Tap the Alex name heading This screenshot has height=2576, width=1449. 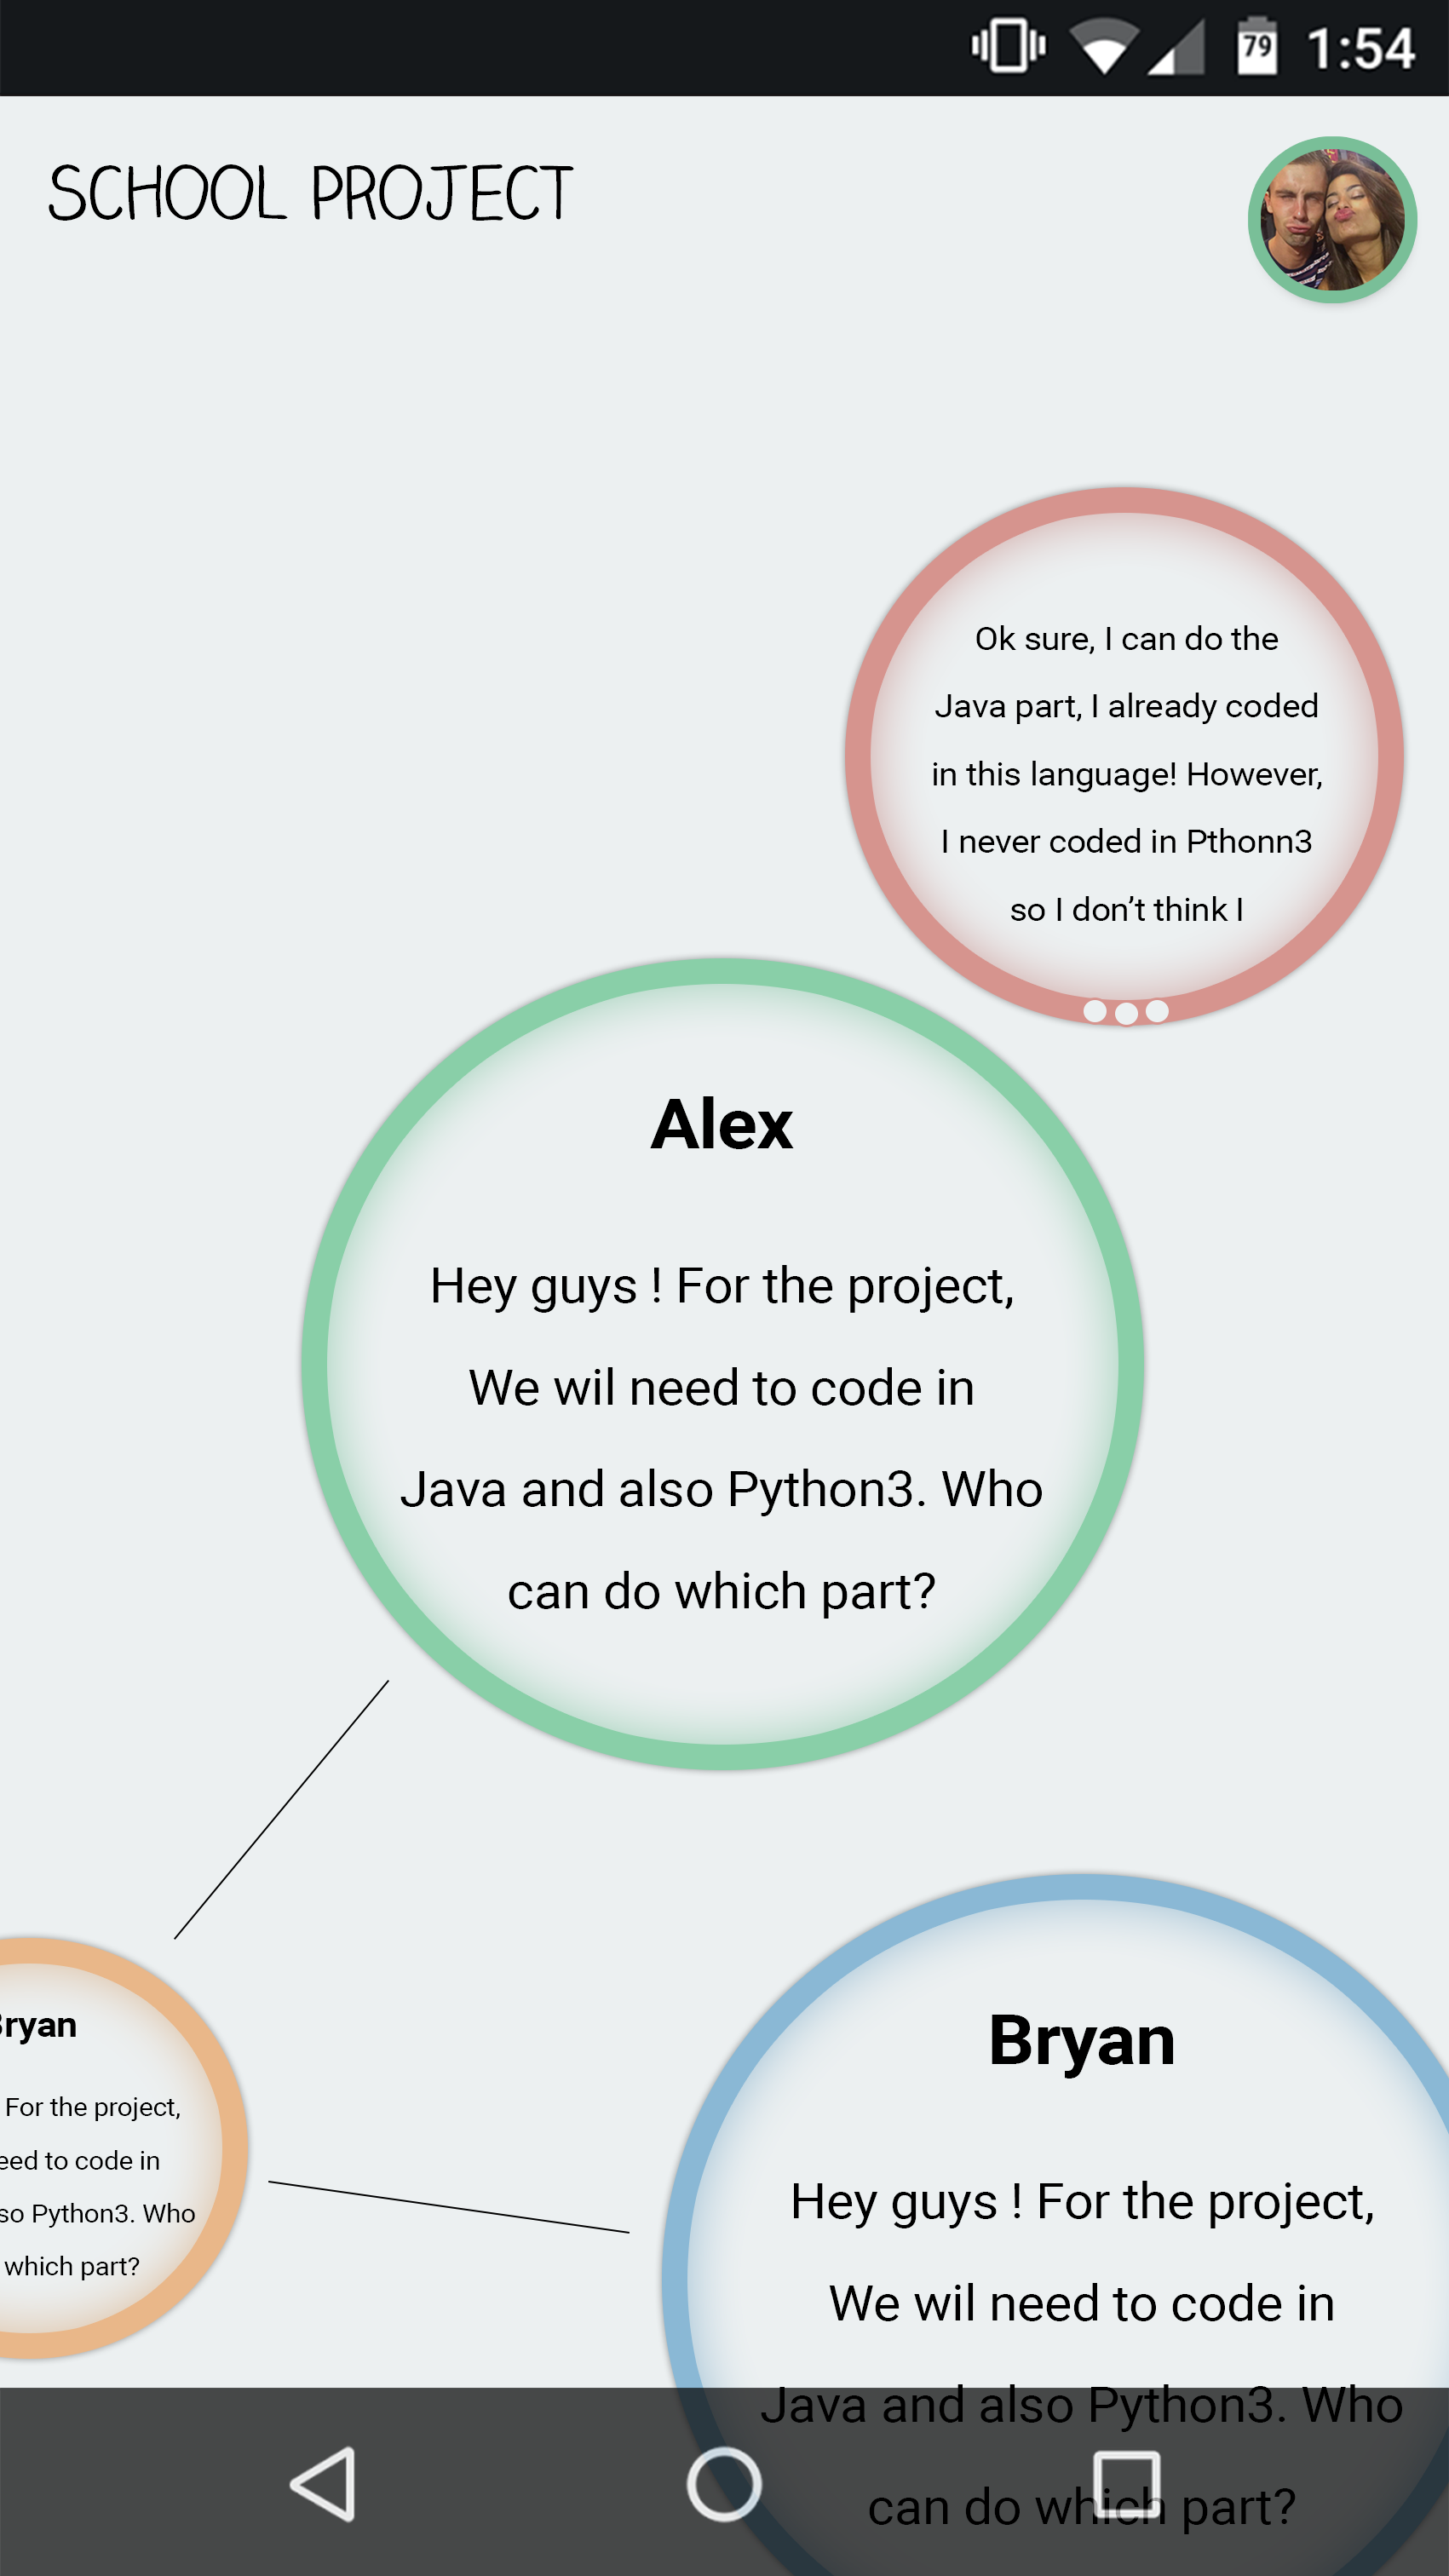click(722, 1124)
